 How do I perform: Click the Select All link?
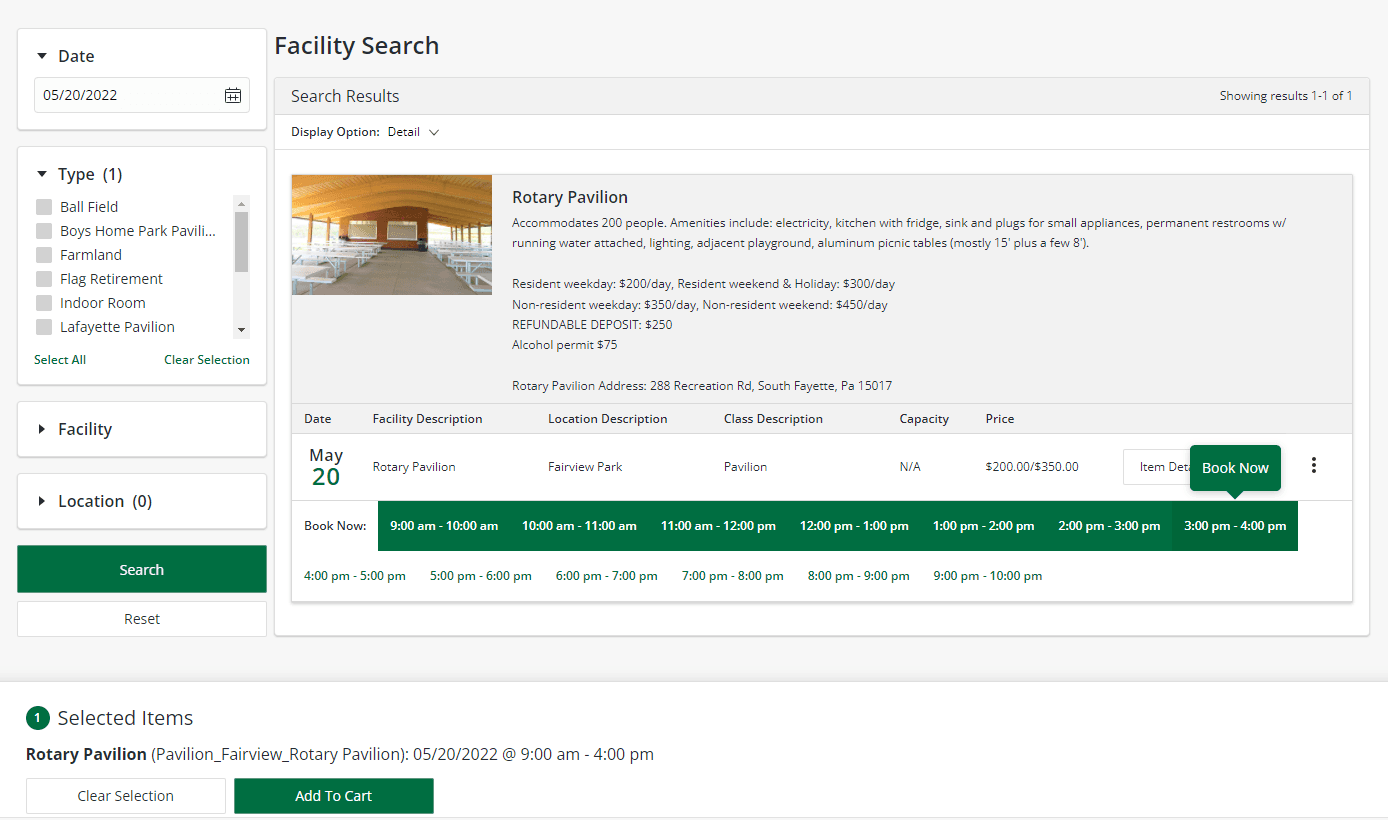pos(60,360)
